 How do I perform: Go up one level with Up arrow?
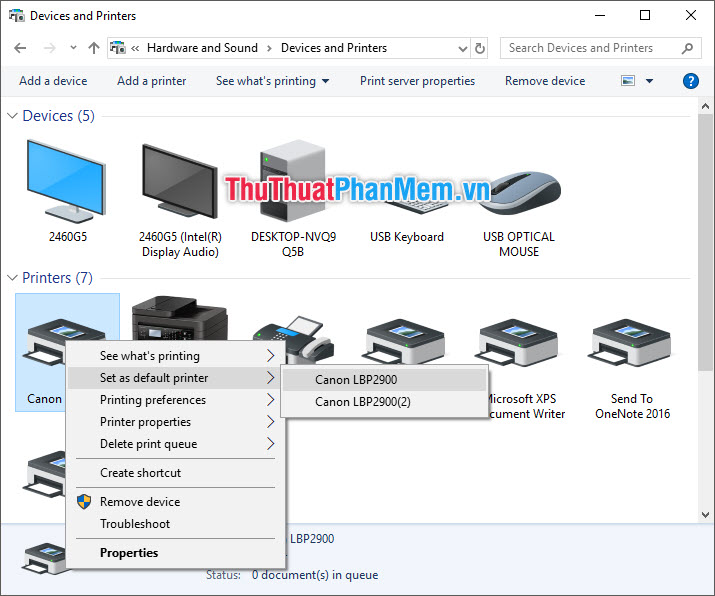[x=94, y=48]
